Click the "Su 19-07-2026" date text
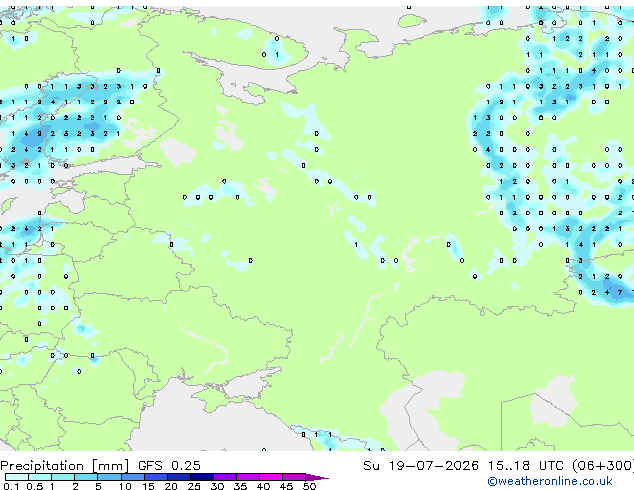Screen dimensions: 634x490 (421, 465)
